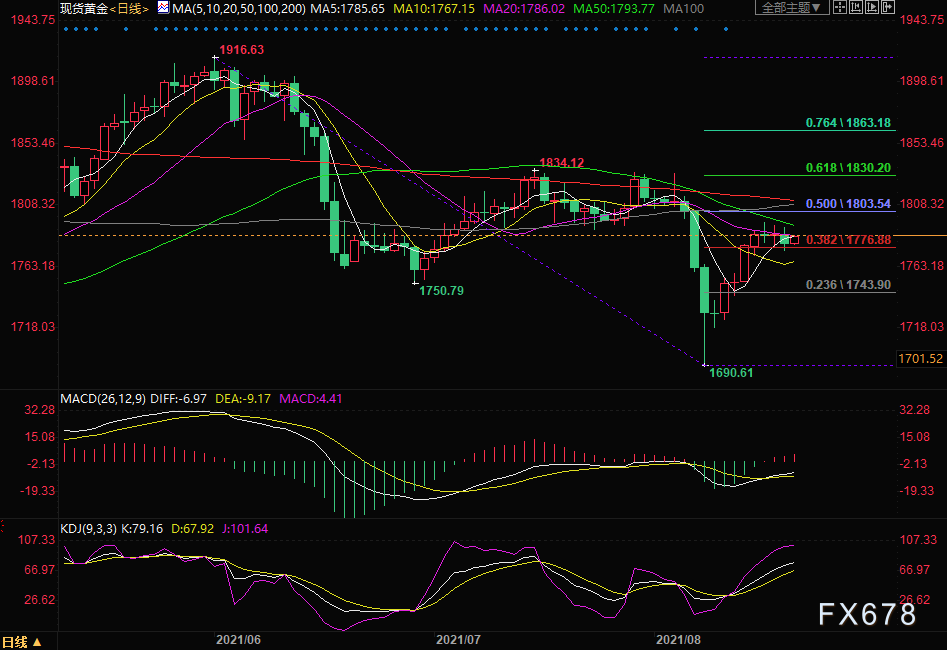947x650 pixels.
Task: Click the MA indicator chart icon
Action: coord(163,8)
